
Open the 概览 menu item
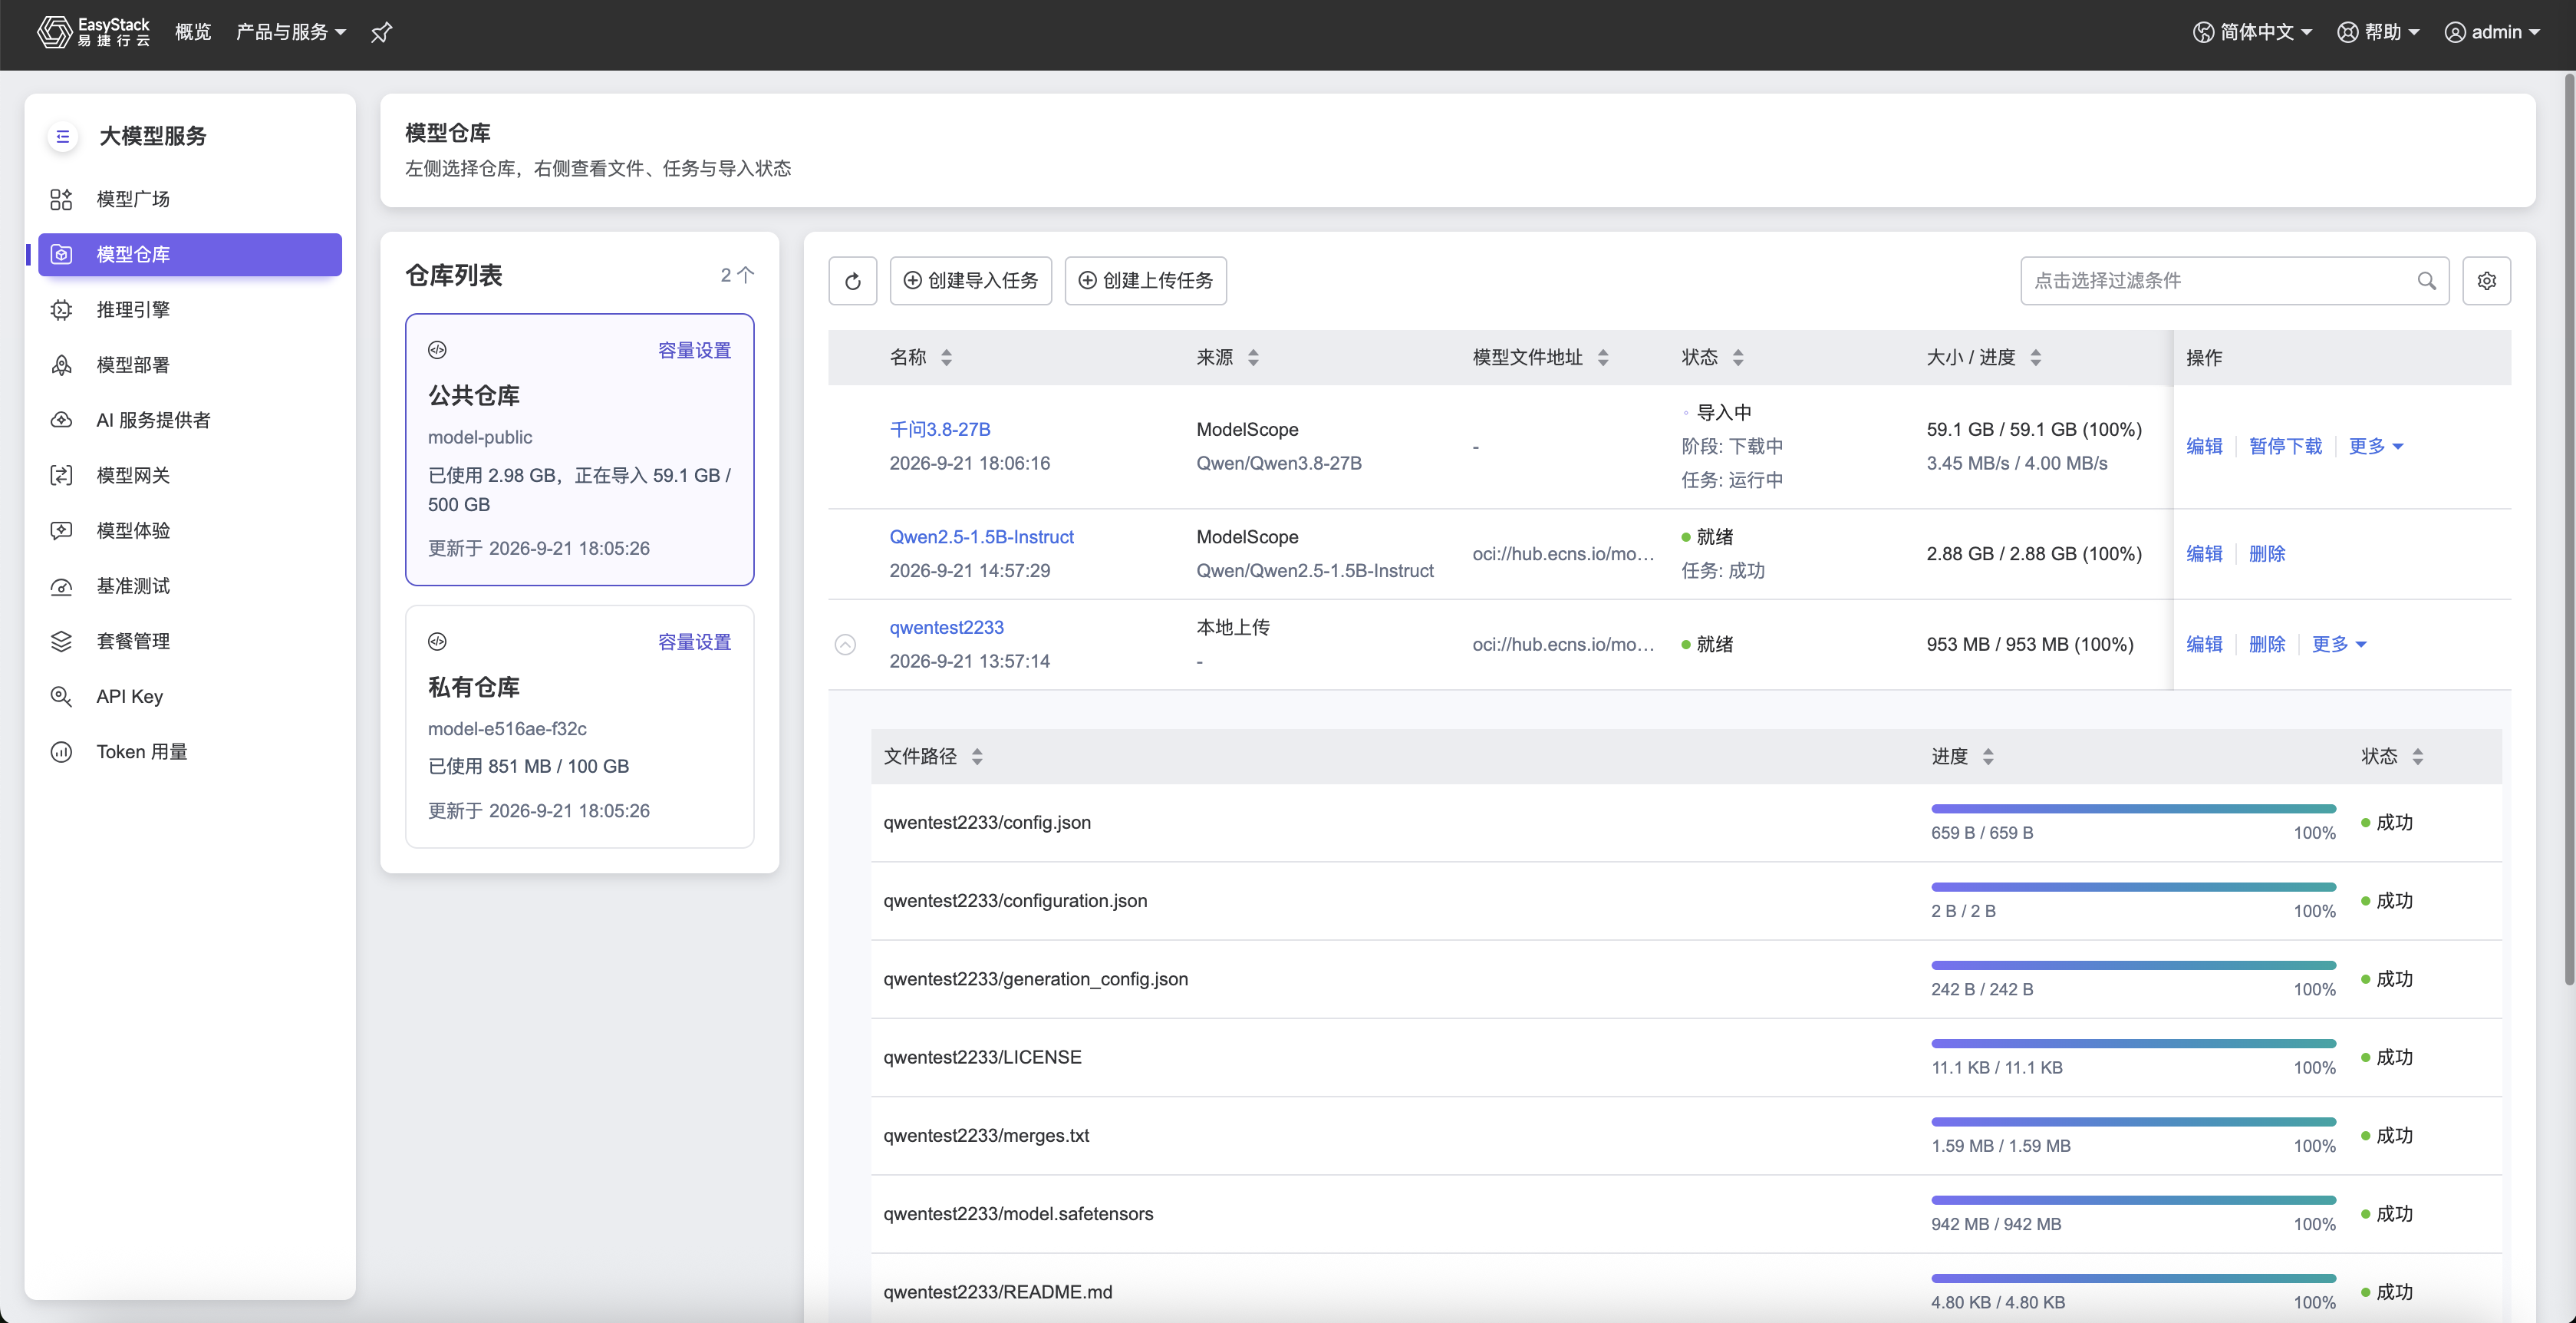(x=193, y=33)
